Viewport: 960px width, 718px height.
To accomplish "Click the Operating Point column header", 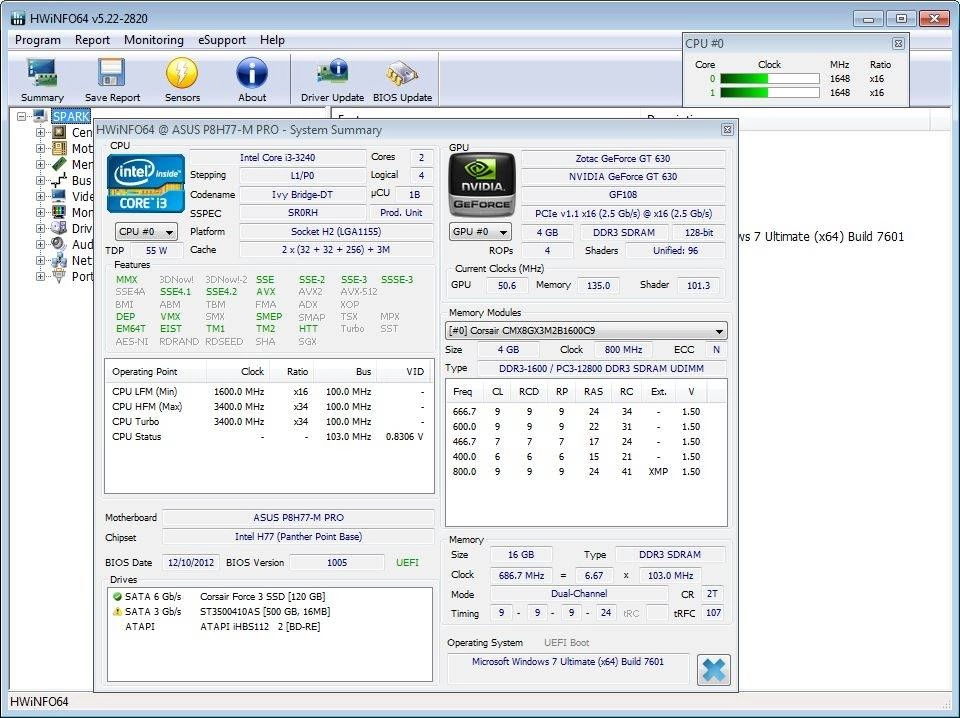I will (156, 372).
